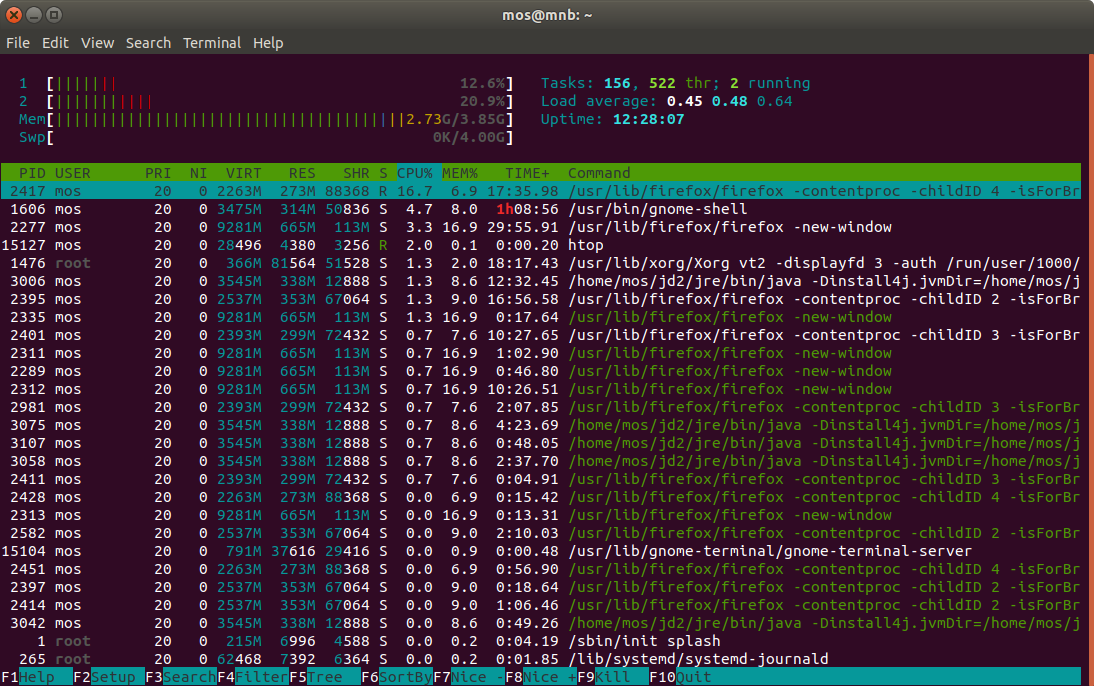The image size is (1094, 686).
Task: Click F9 Kill in the bottom bar
Action: click(613, 677)
